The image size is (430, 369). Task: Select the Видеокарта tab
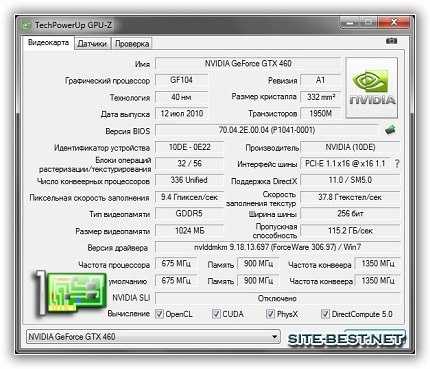coord(48,43)
